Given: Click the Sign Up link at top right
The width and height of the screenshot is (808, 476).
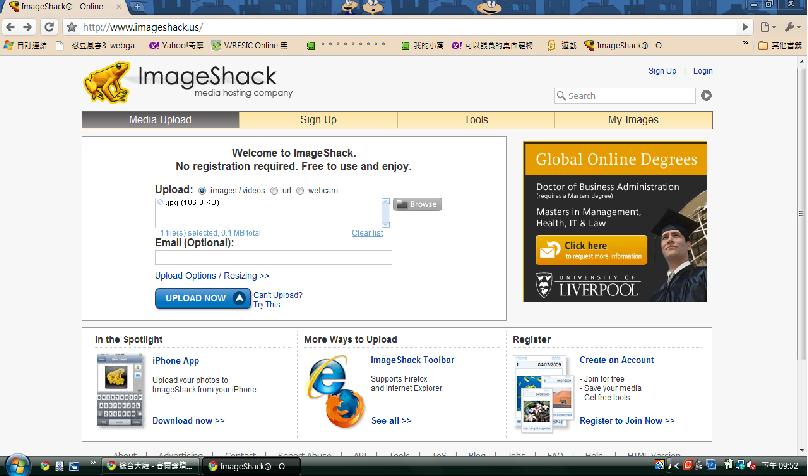Looking at the screenshot, I should point(662,71).
